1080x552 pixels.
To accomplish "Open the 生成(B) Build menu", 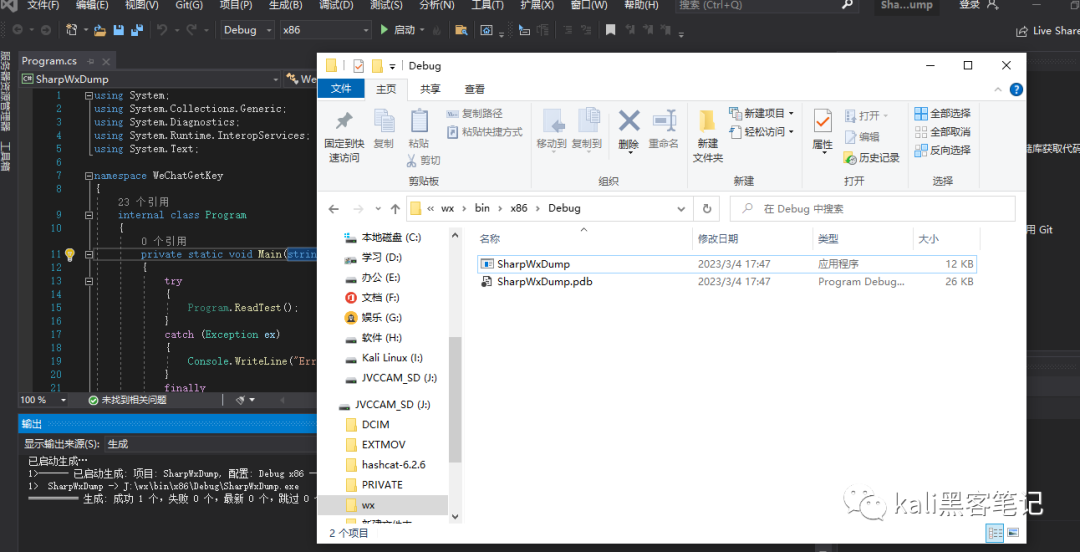I will 285,6.
